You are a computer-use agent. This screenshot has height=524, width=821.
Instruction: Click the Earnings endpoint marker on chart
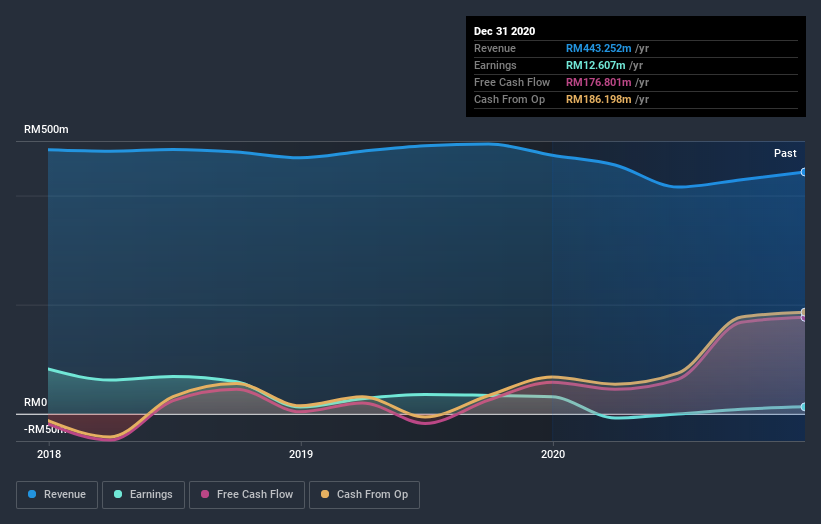point(804,407)
